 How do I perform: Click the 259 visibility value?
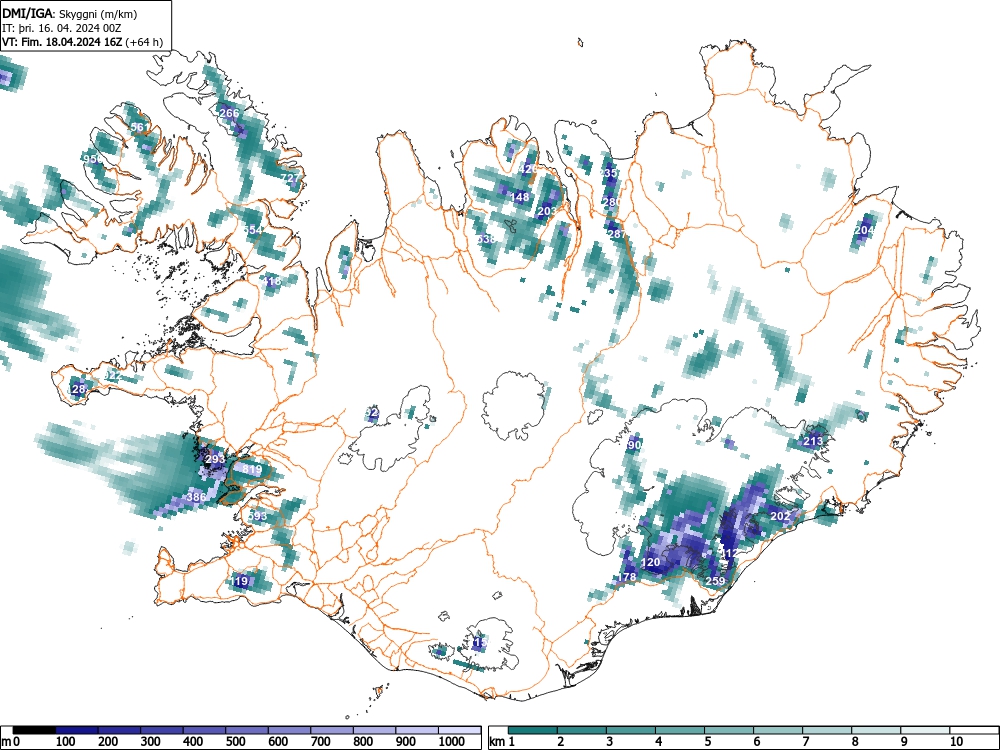(x=716, y=581)
